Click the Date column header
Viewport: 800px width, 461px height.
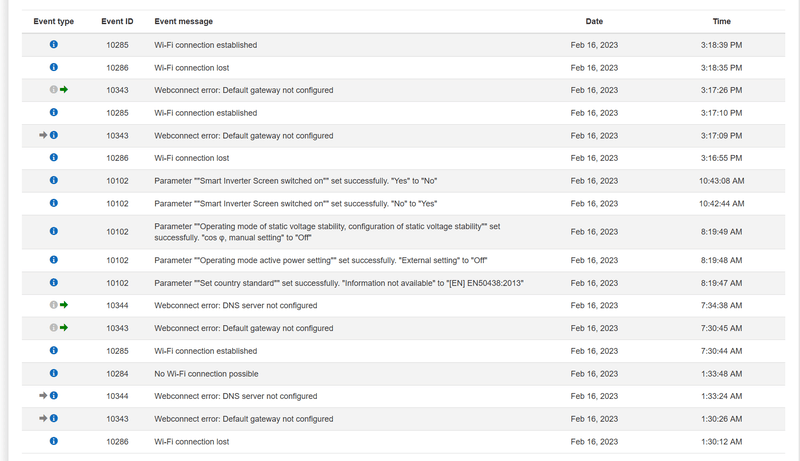pos(594,21)
